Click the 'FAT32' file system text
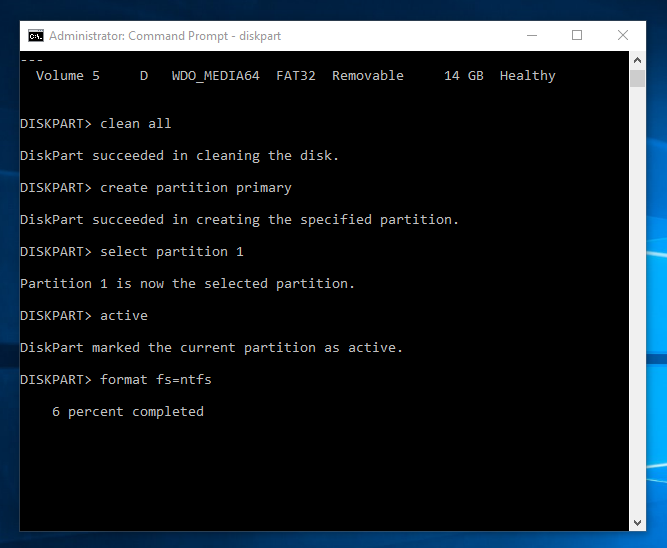 tap(296, 76)
